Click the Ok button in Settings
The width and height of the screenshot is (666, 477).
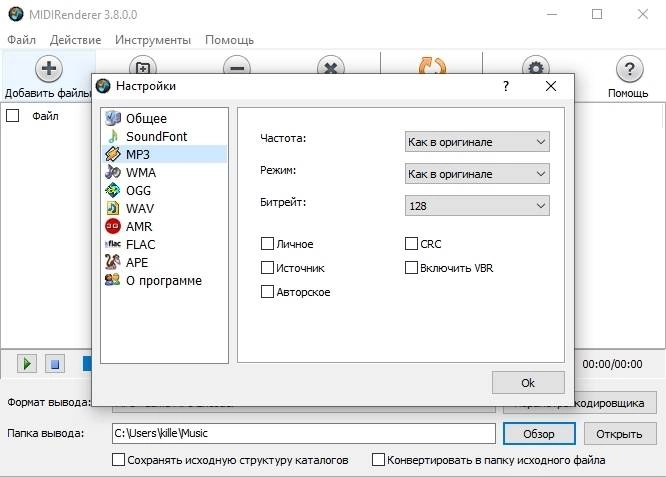(528, 383)
